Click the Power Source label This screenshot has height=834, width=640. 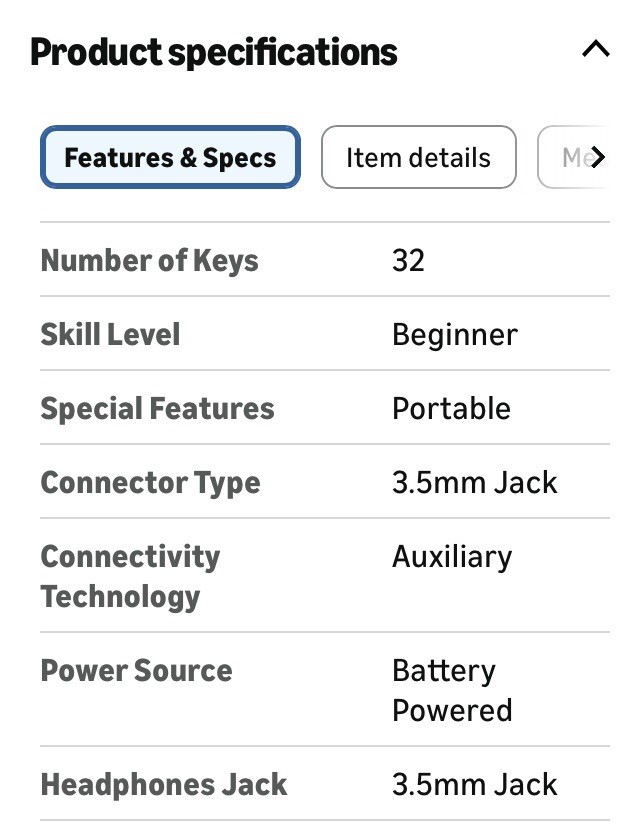click(136, 670)
